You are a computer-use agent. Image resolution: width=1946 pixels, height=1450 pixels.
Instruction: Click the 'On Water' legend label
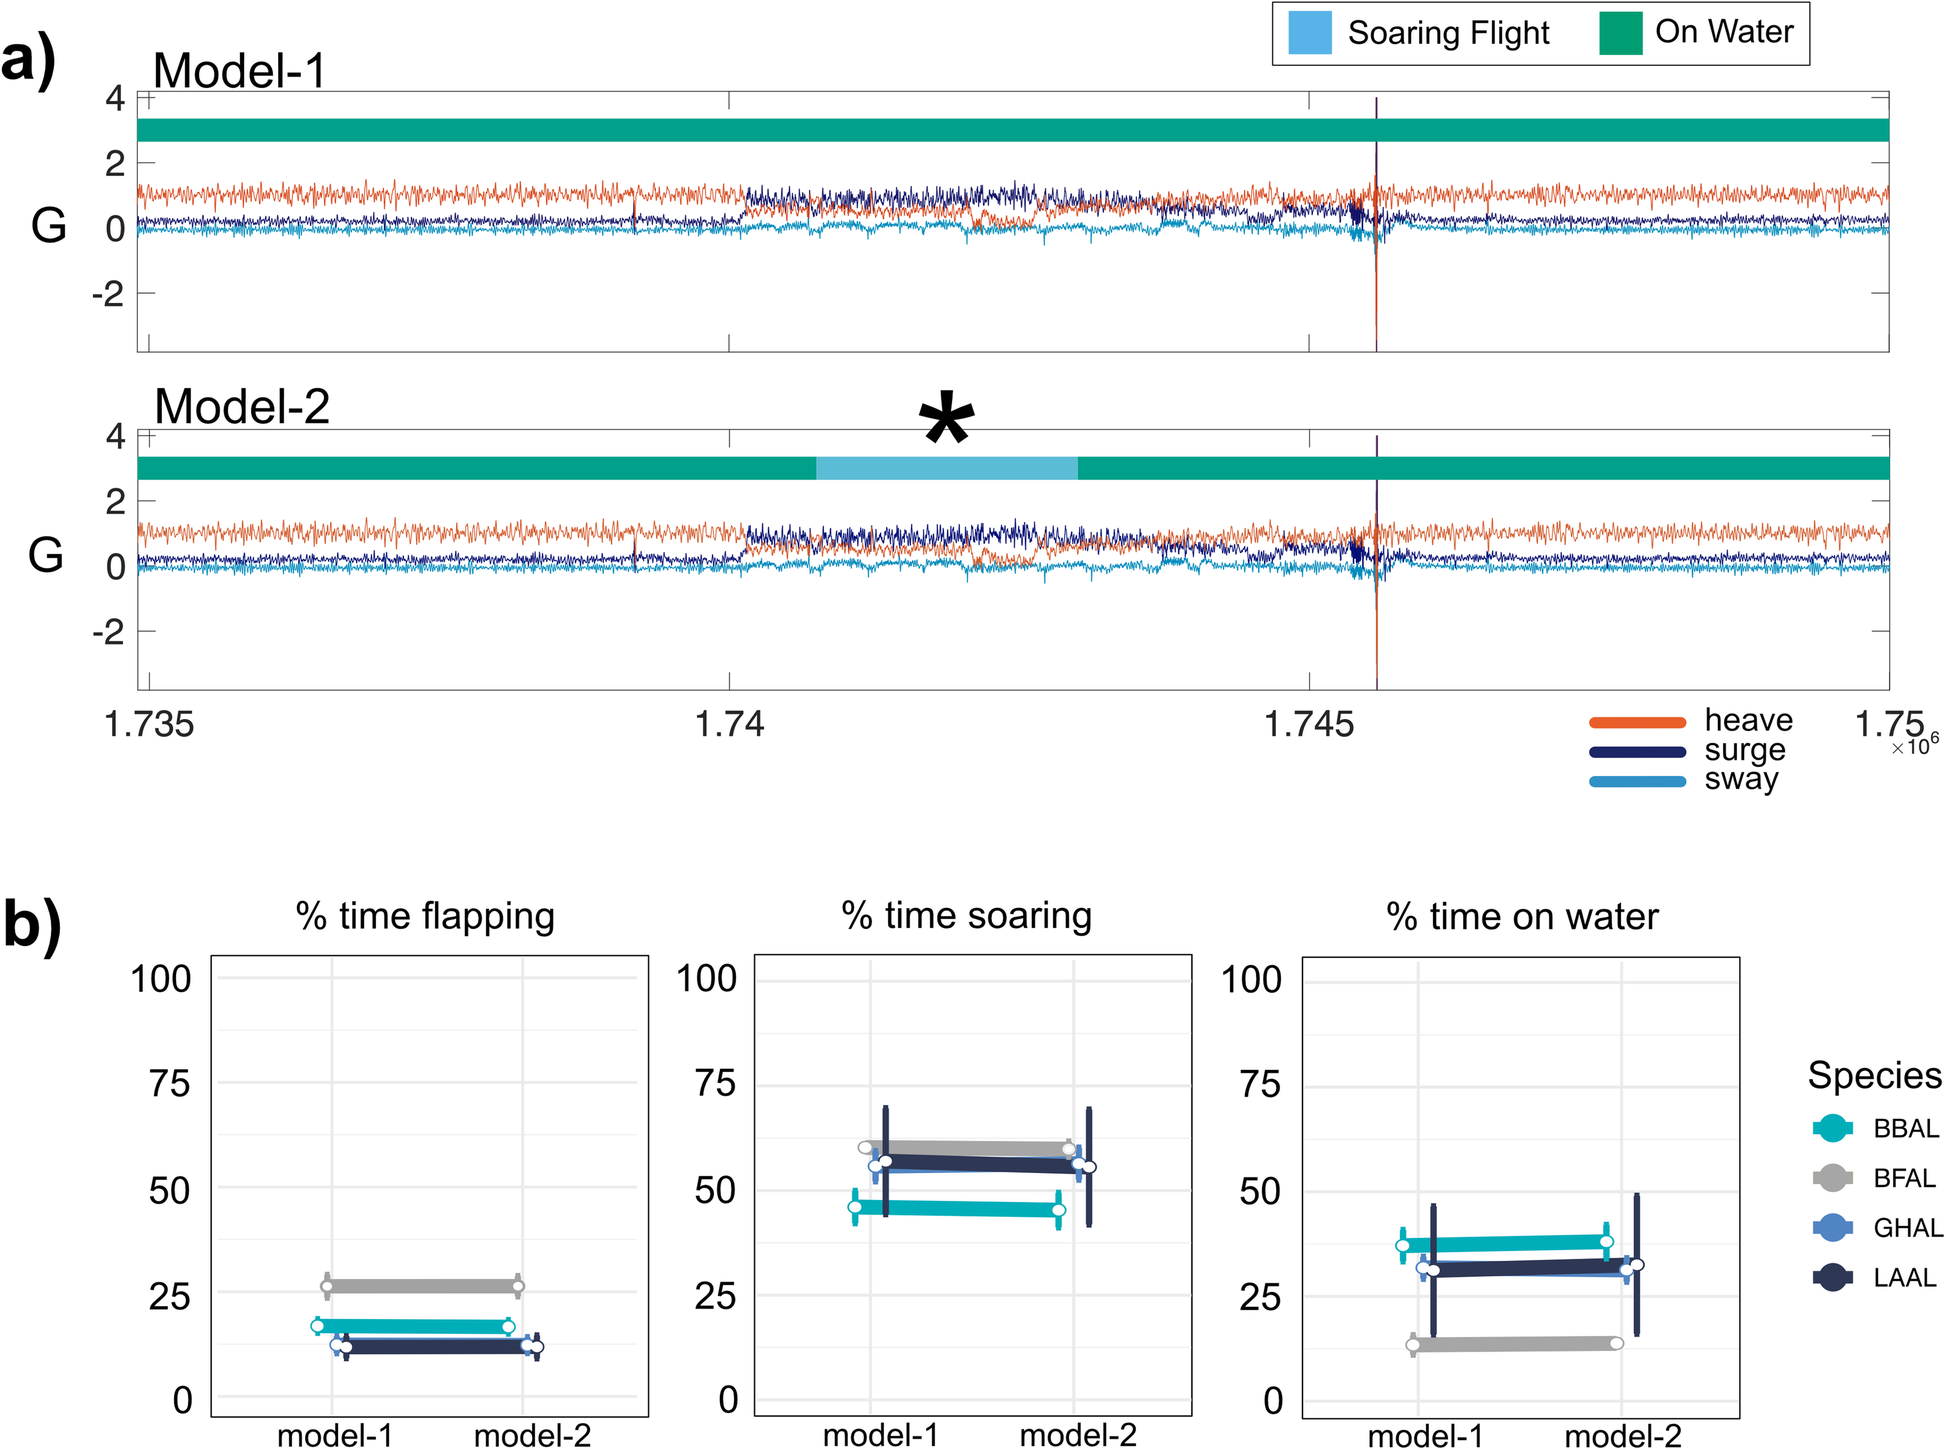point(1724,31)
